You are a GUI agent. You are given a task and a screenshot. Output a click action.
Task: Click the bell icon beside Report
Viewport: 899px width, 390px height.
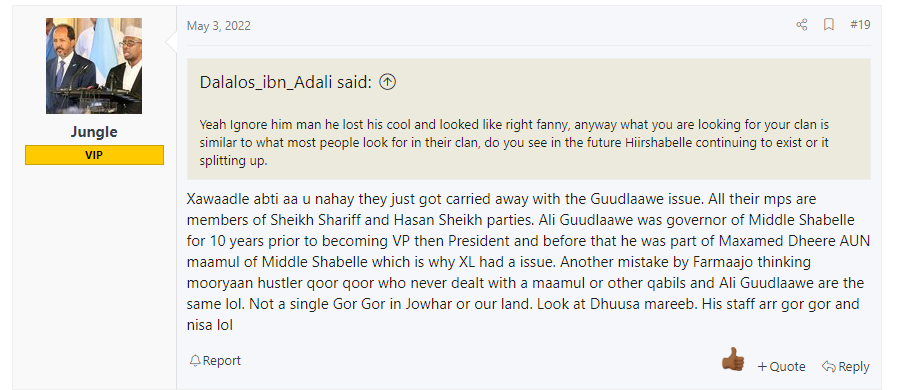coord(195,361)
